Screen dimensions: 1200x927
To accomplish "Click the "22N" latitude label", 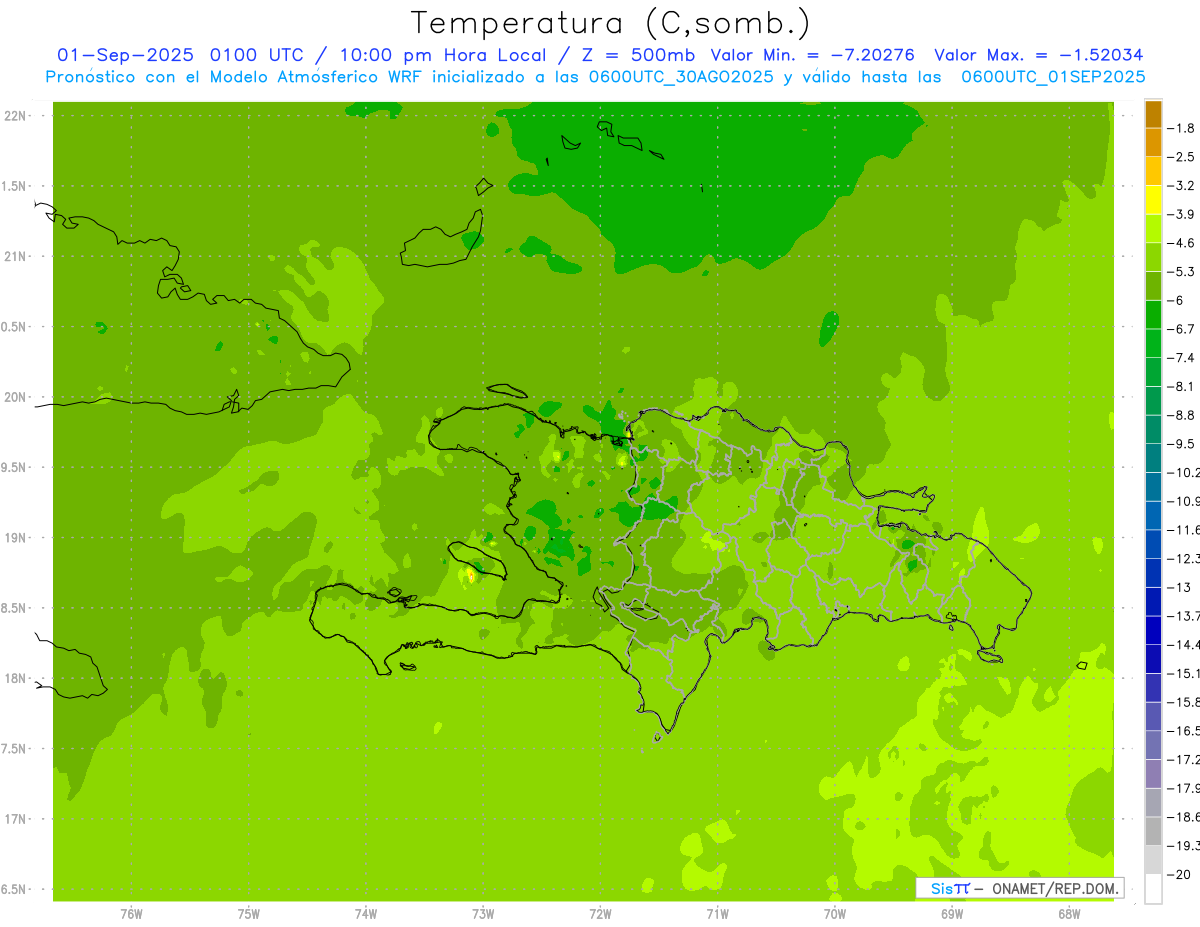I will tap(15, 116).
